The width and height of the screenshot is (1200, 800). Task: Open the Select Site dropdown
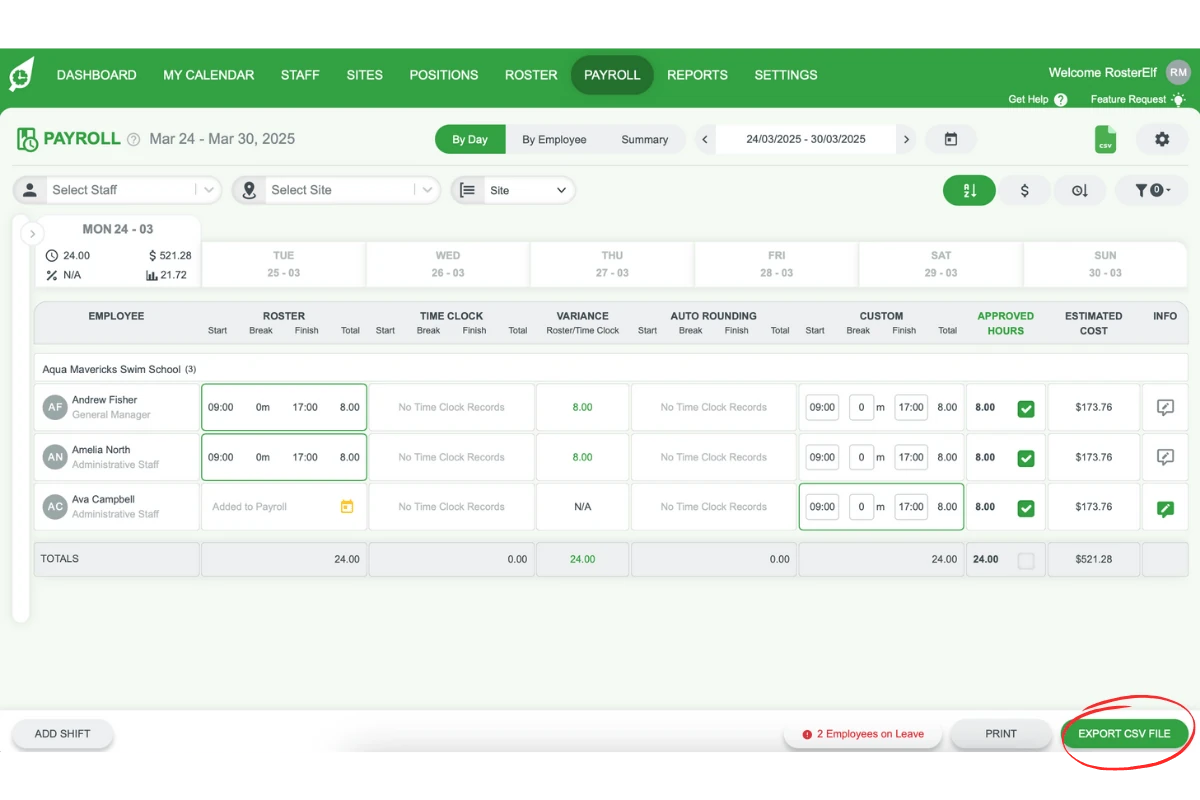[336, 190]
